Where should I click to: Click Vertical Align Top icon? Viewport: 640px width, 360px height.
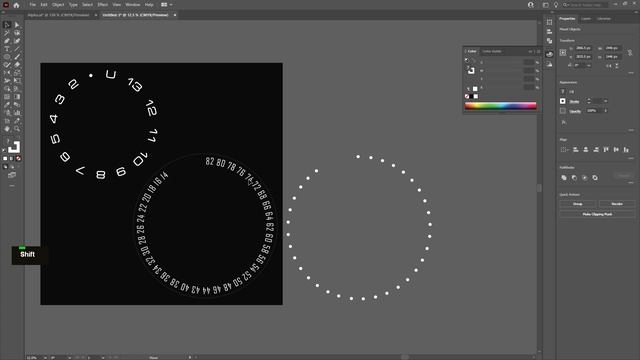(x=606, y=150)
